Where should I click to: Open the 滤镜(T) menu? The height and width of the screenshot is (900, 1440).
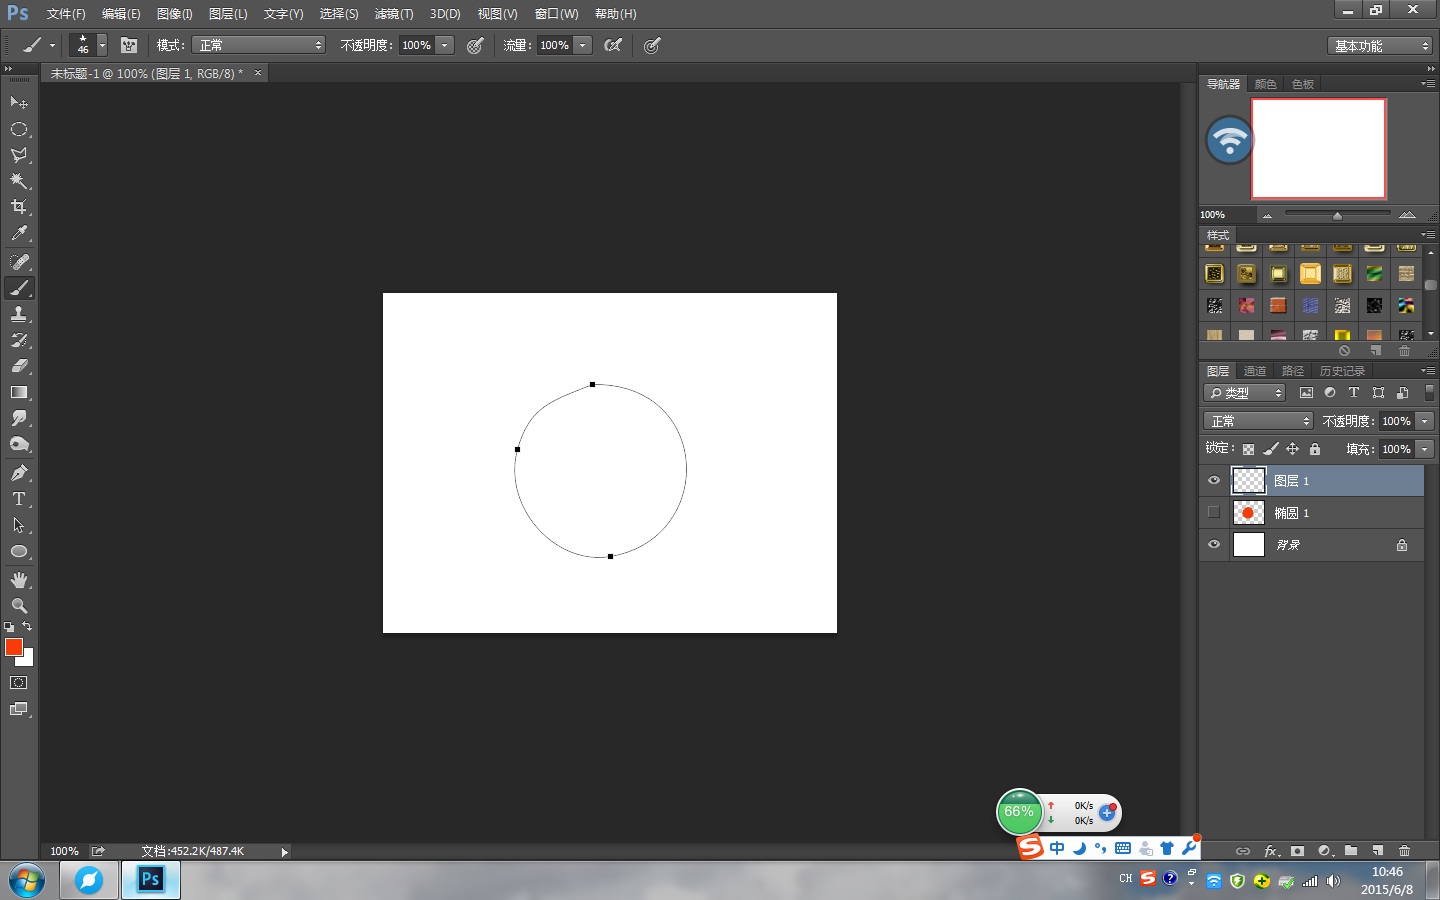pyautogui.click(x=394, y=14)
